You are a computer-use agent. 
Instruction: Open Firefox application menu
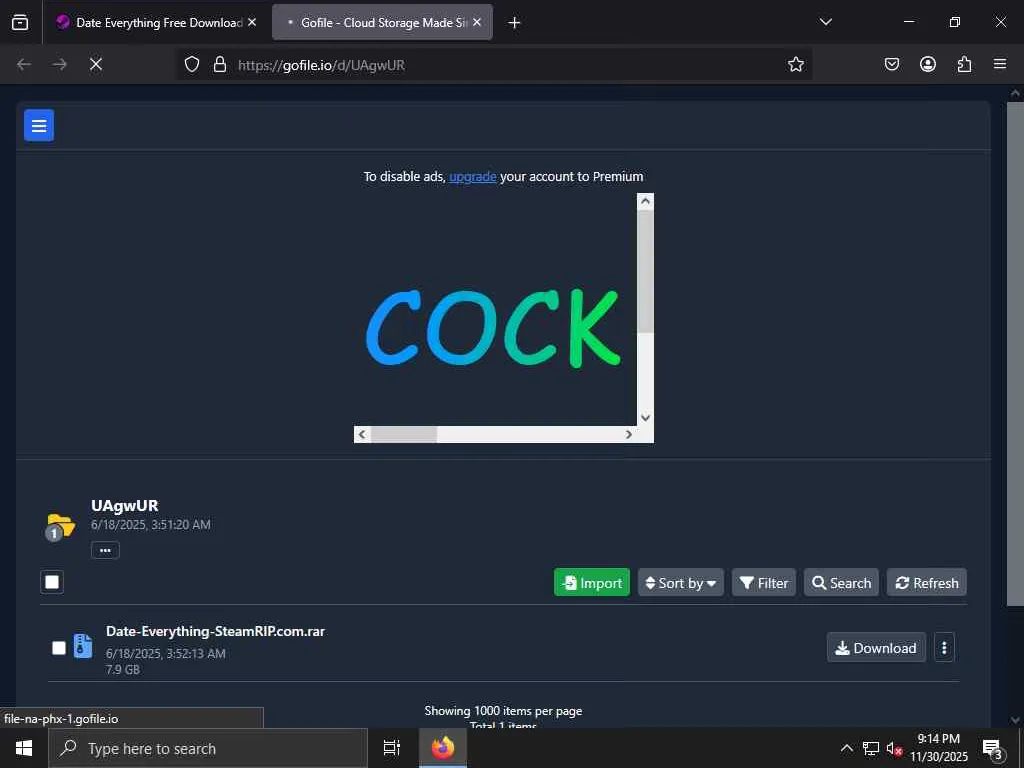click(x=1000, y=64)
